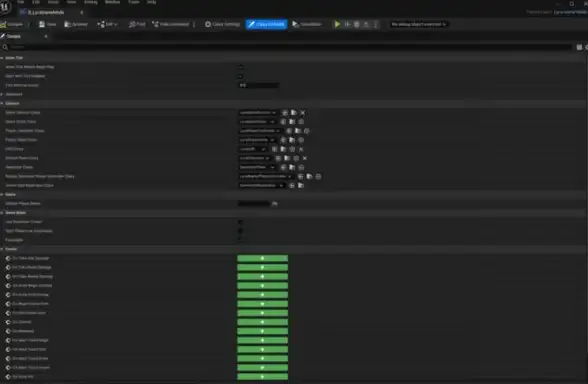Use selected asset for Player Controller Class
Viewport: 588px width, 384px height.
[289, 131]
